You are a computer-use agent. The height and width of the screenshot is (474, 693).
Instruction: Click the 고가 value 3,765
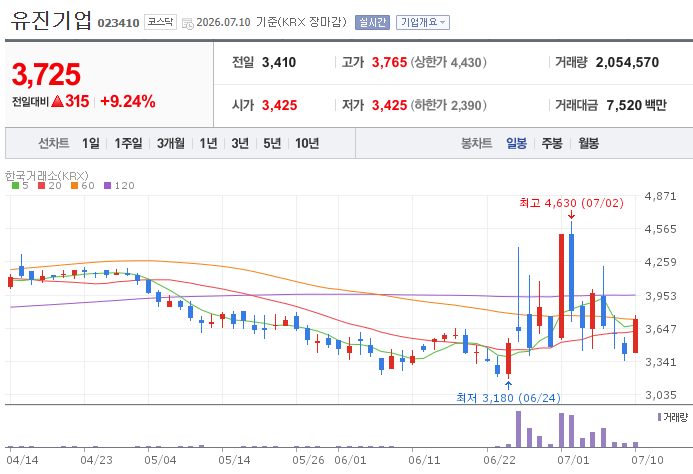tap(389, 62)
